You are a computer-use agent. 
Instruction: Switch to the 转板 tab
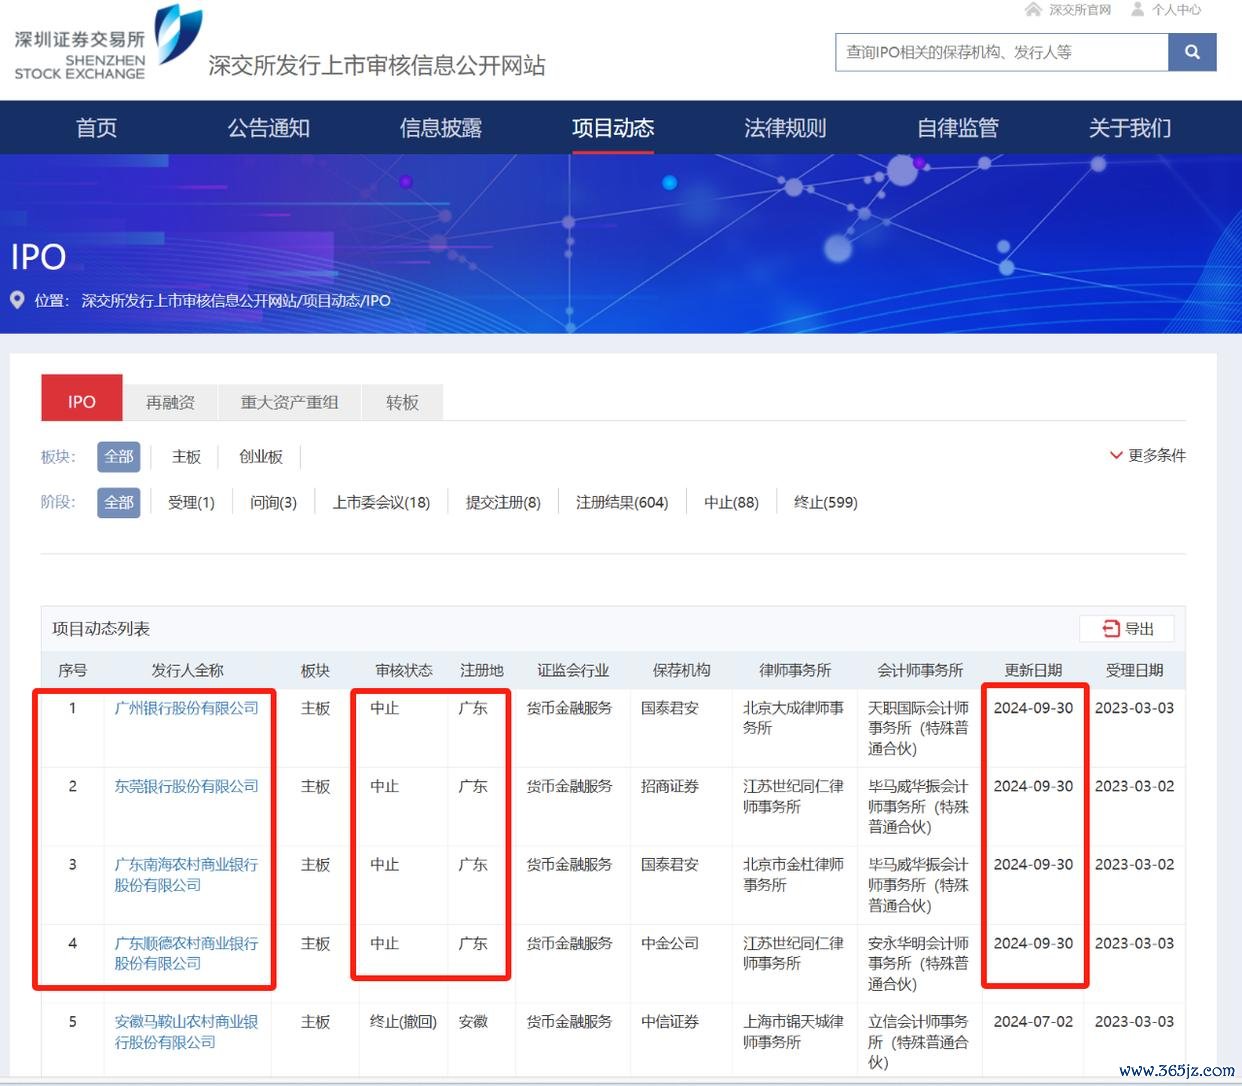click(402, 402)
